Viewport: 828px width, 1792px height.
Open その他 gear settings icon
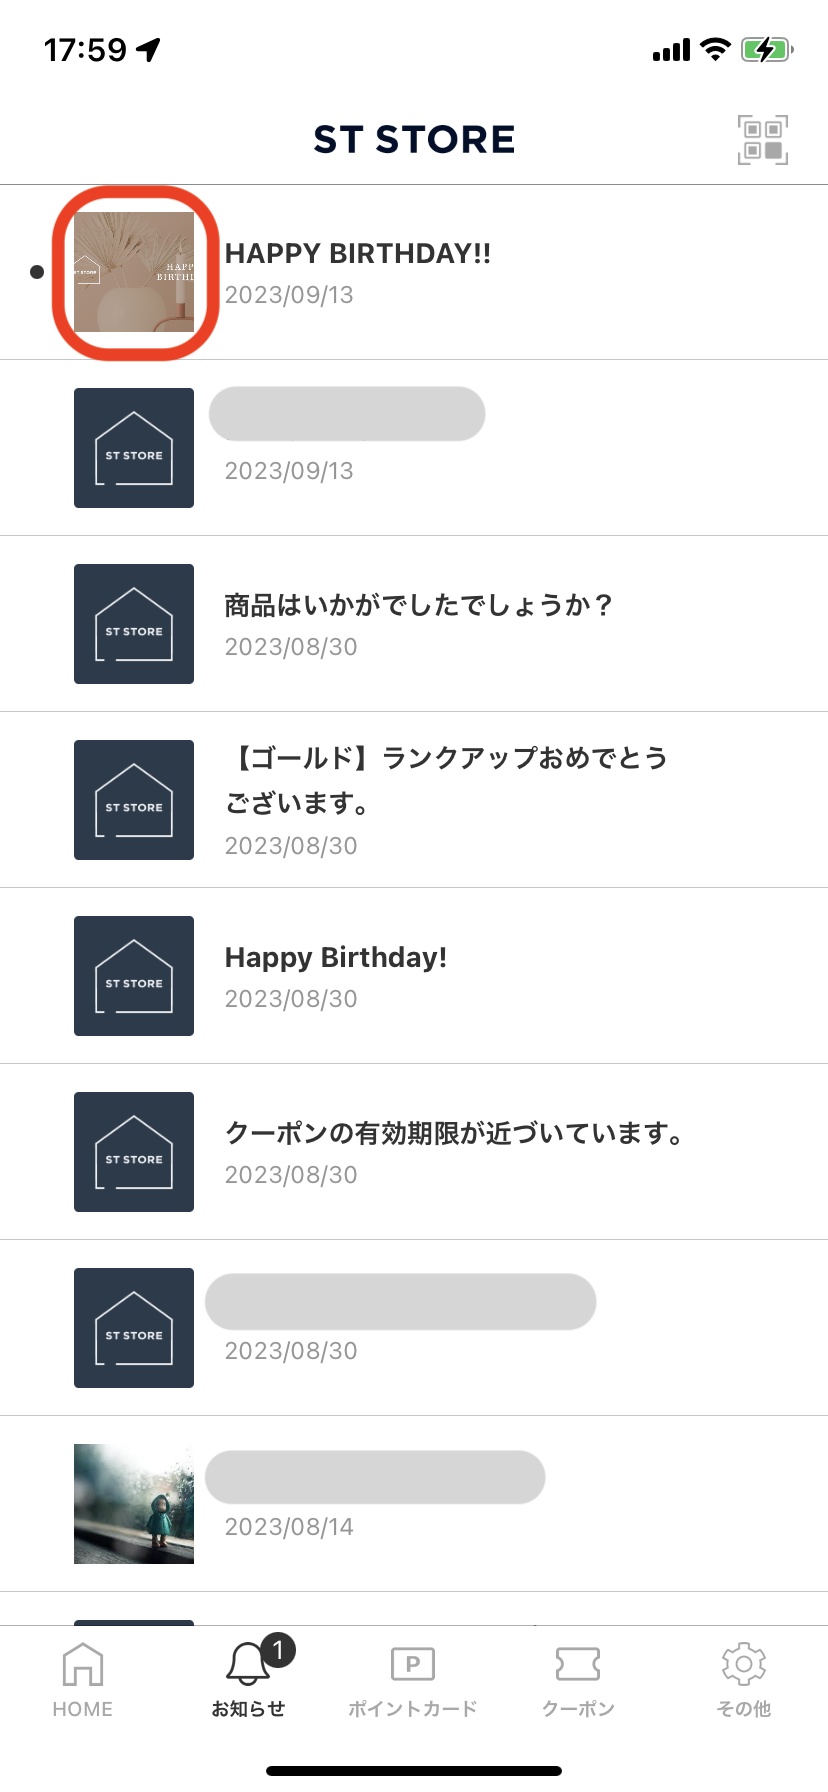[x=744, y=1664]
